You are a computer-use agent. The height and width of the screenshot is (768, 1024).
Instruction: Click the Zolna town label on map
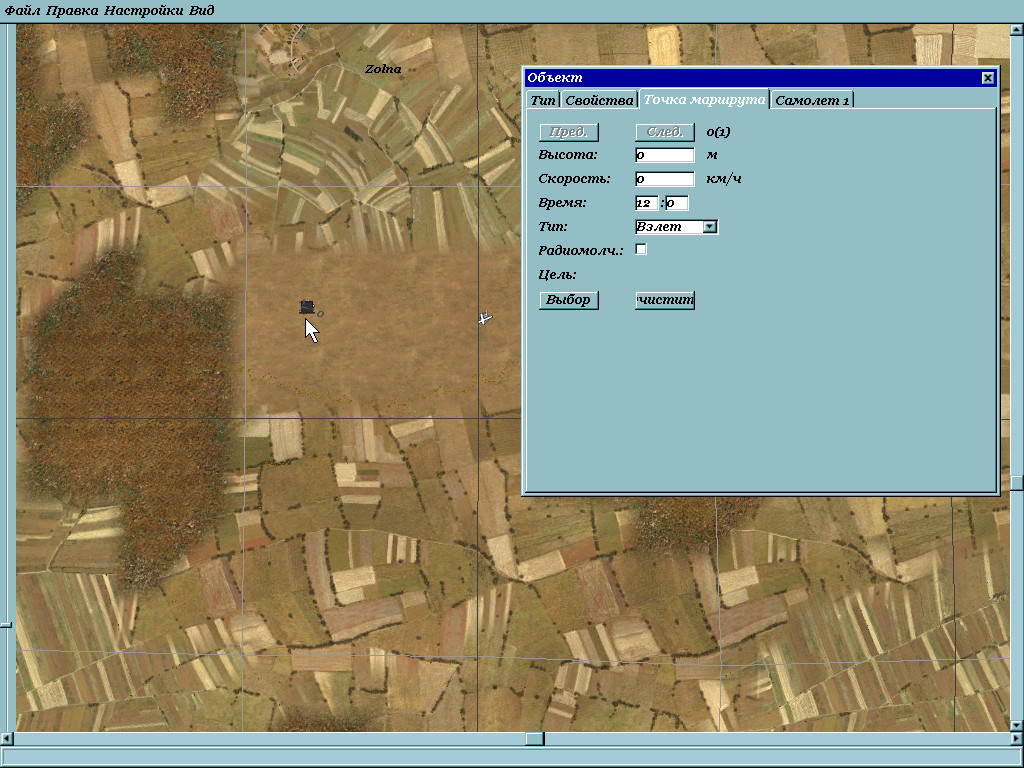(383, 69)
